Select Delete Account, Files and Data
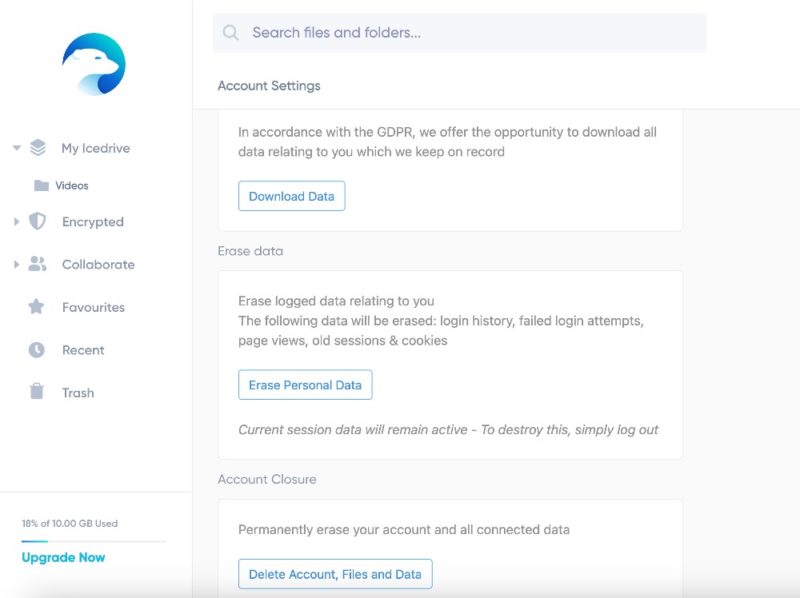This screenshot has width=800, height=598. [333, 573]
